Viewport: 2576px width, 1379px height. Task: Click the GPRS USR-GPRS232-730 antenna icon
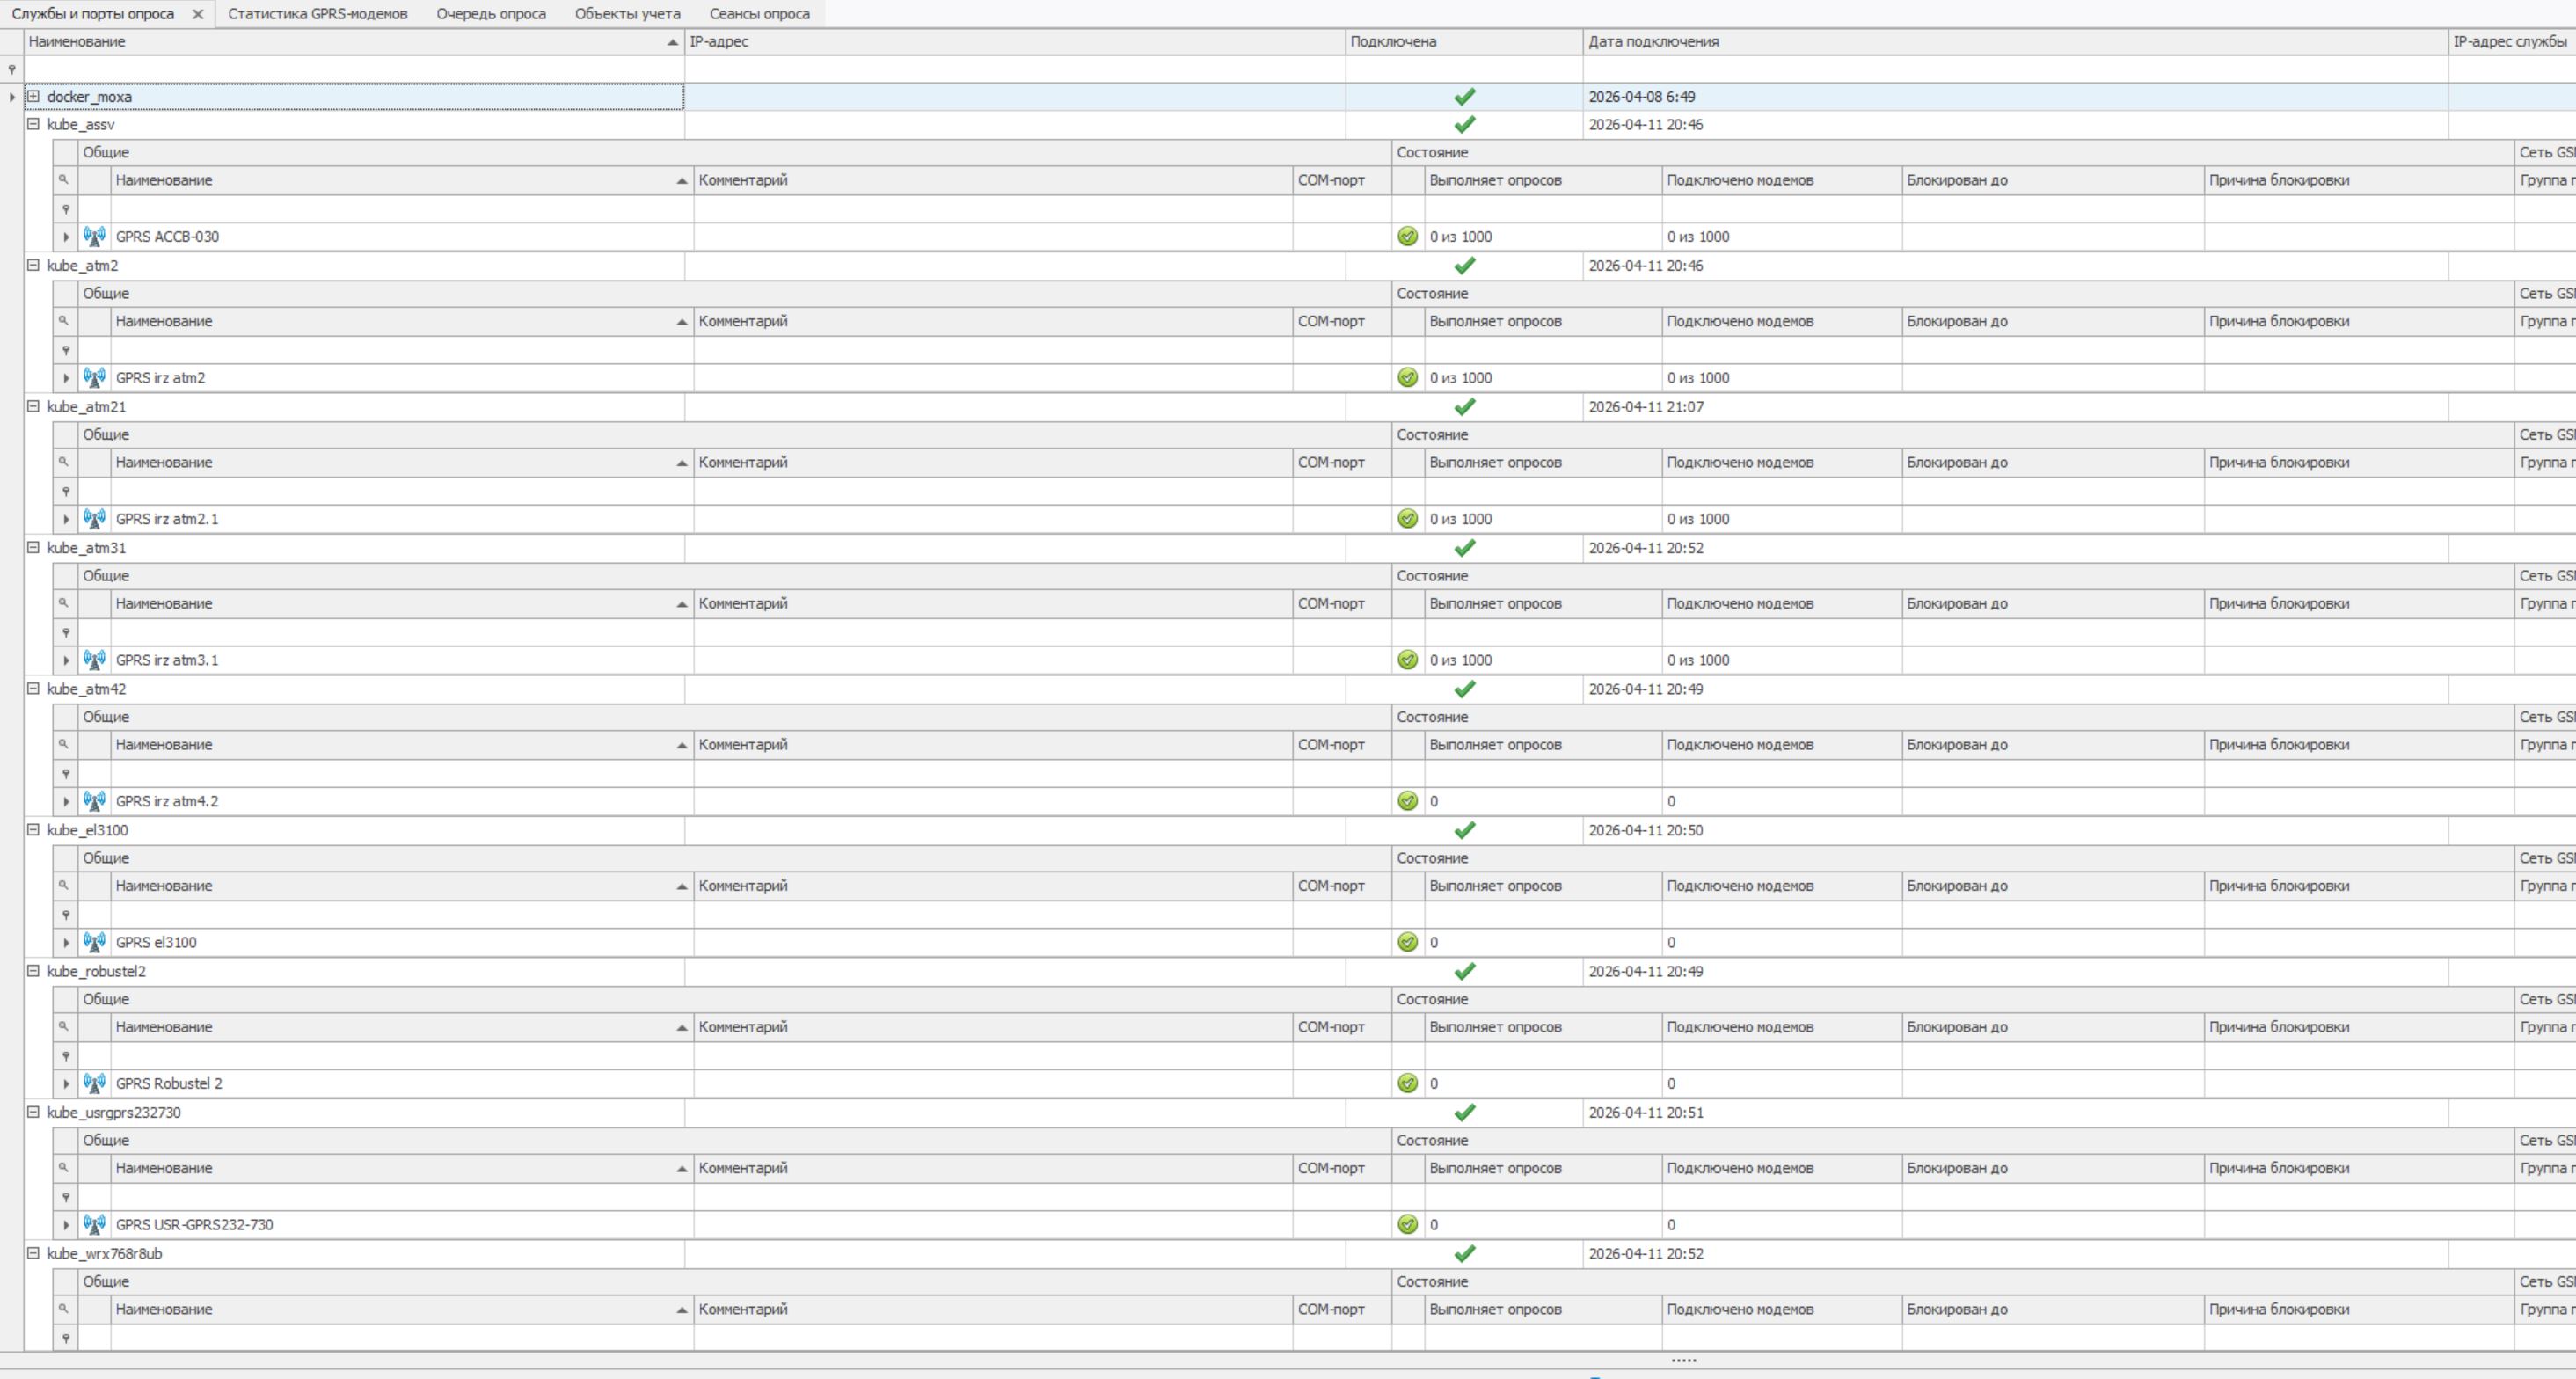click(x=95, y=1224)
